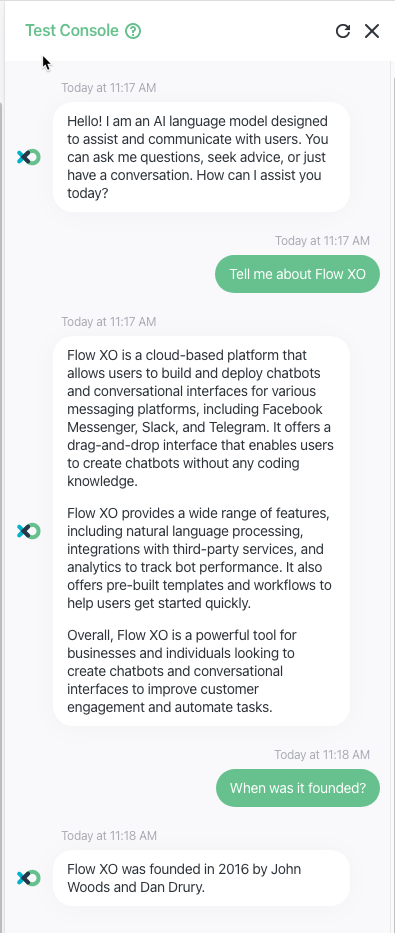Click the first 11:17 AM timestamp above Hello message
395x933 pixels.
[x=108, y=88]
